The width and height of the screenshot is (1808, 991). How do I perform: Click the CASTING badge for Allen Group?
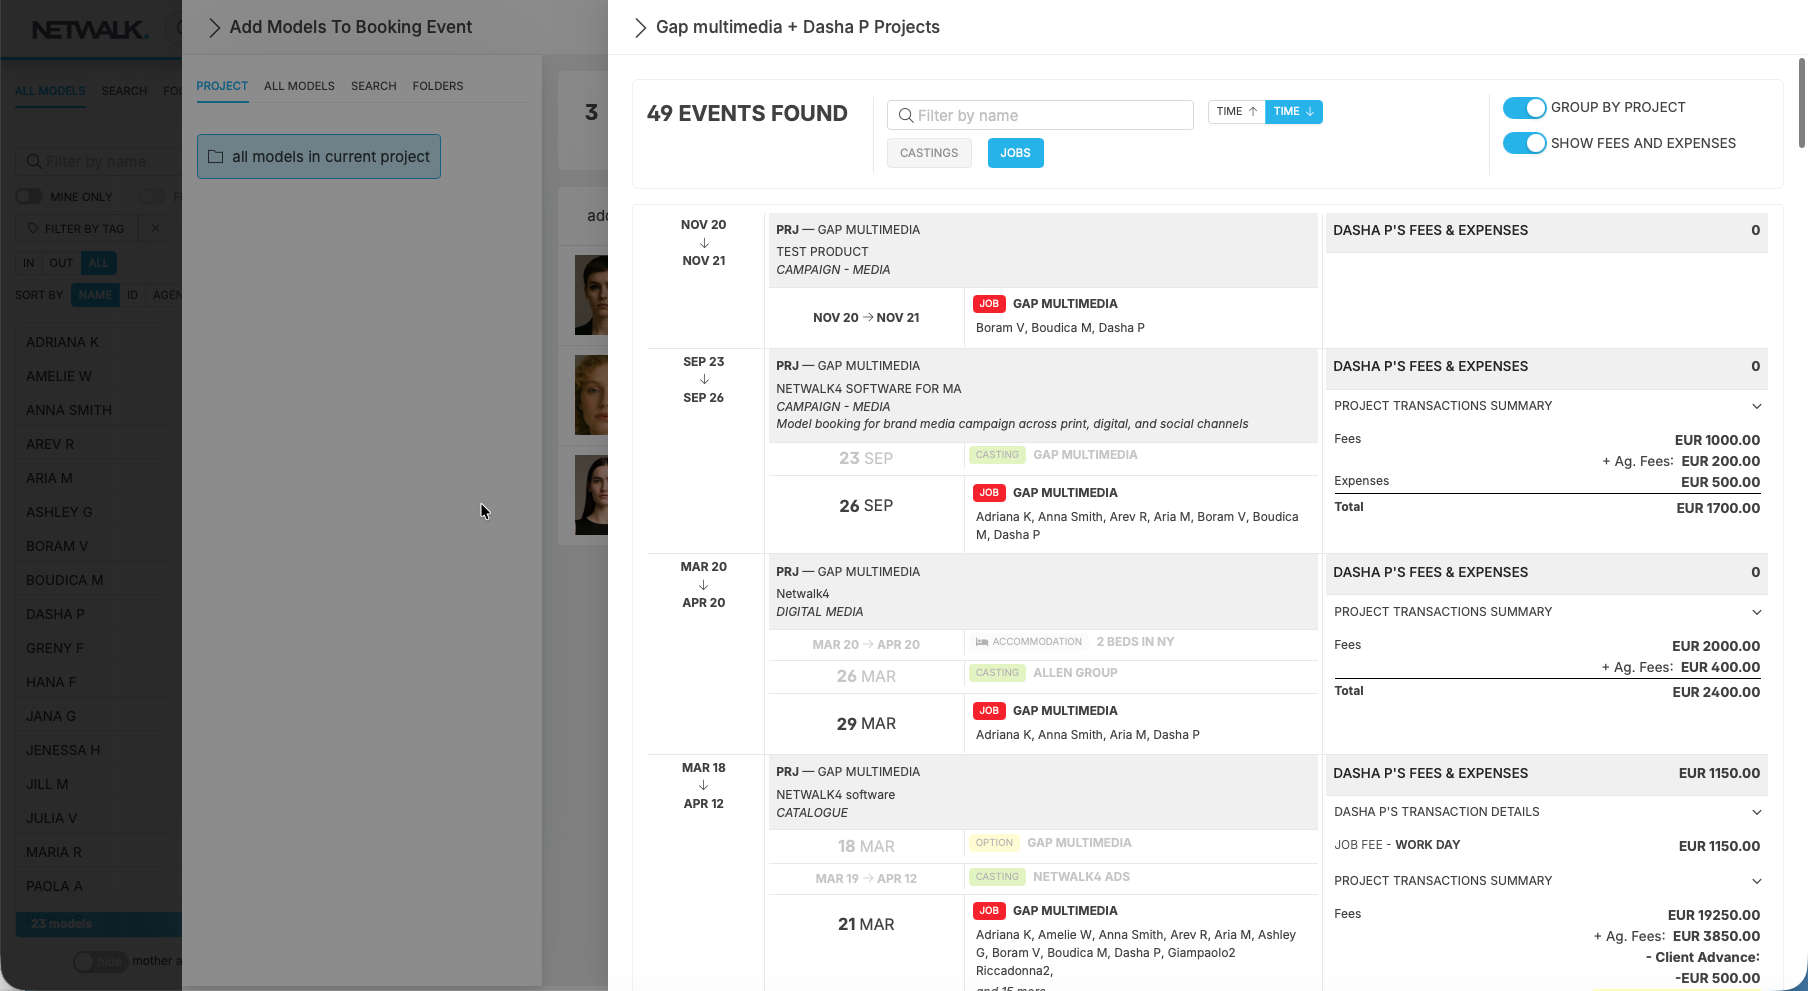pyautogui.click(x=996, y=673)
